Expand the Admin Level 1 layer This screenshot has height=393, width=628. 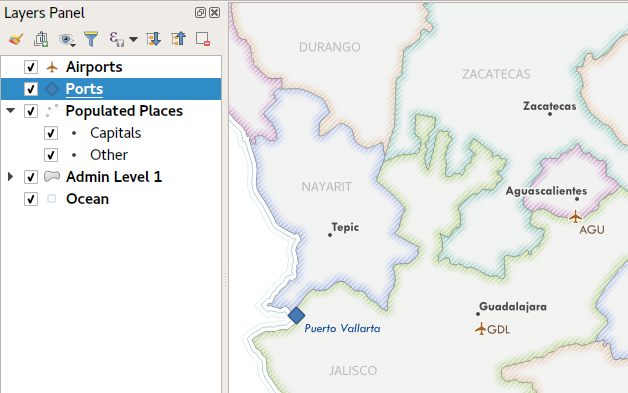click(10, 177)
